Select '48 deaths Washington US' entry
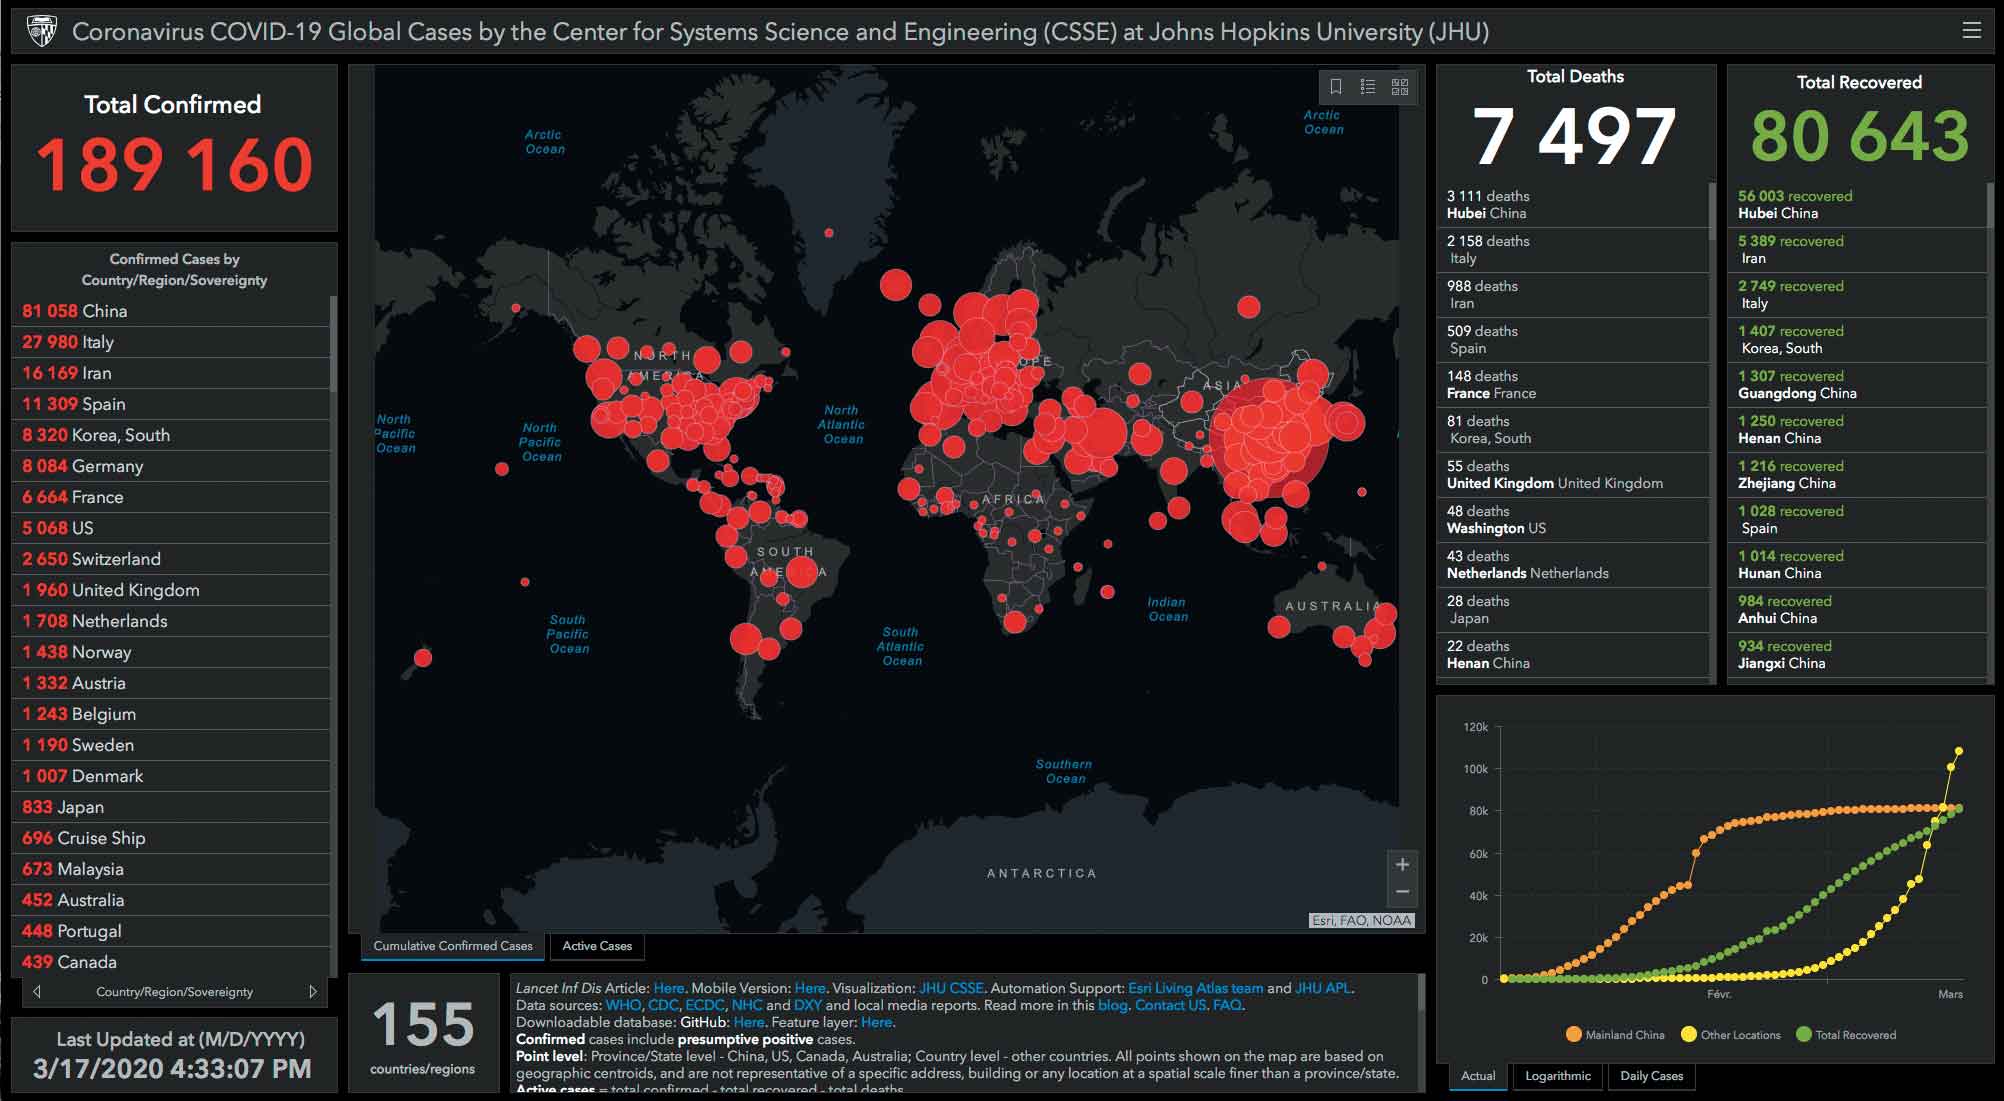This screenshot has width=2004, height=1101. 1573,520
